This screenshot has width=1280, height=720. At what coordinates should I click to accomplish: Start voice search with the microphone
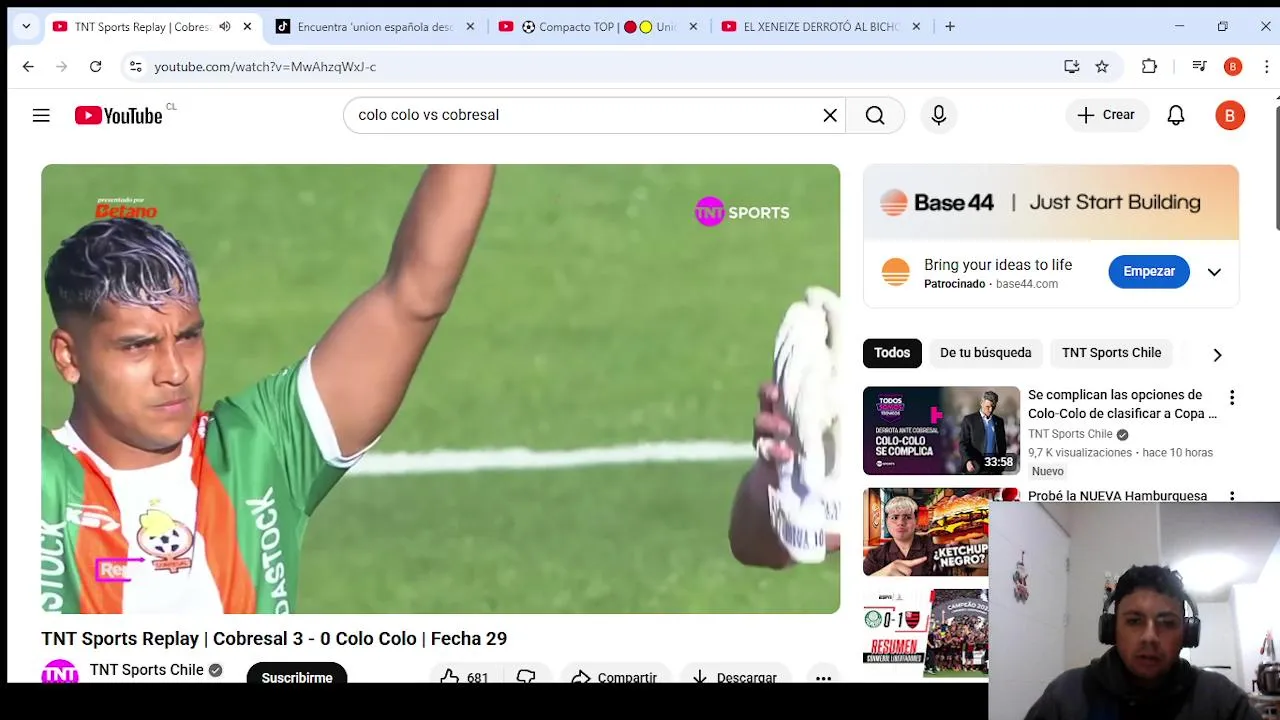[x=938, y=115]
